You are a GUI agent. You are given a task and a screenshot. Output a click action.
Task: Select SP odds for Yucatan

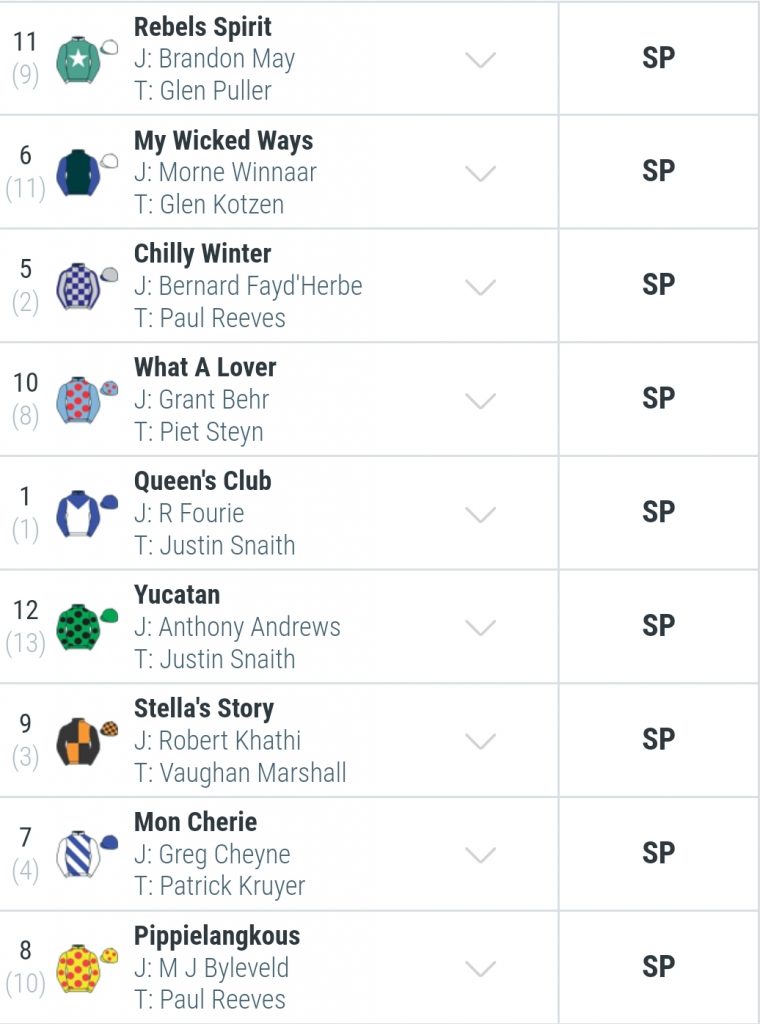(659, 626)
